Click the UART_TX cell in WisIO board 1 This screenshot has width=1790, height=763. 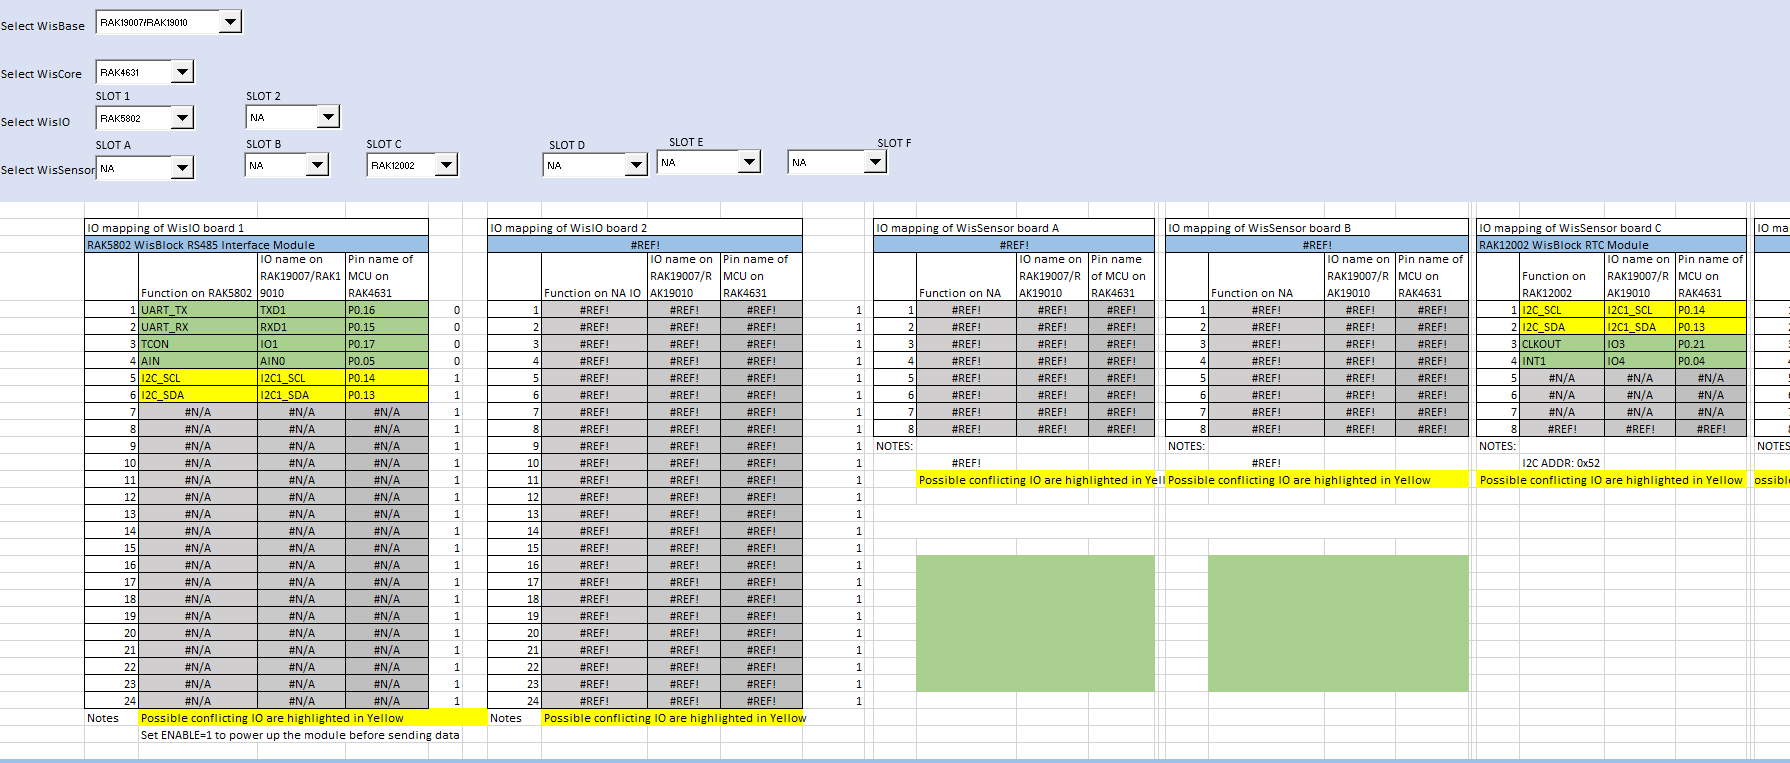pyautogui.click(x=197, y=310)
